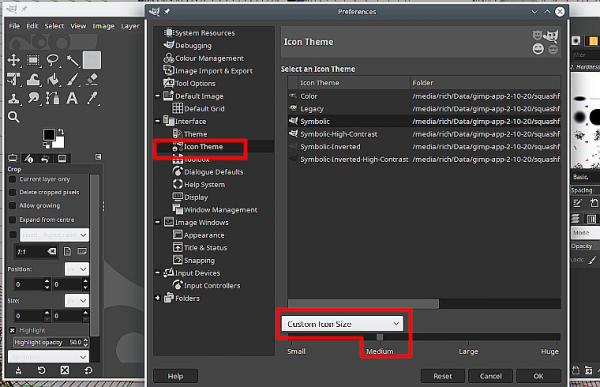Select Symbolic-High-Contrast icon theme row
Viewport: 600px width, 387px height.
(424, 134)
